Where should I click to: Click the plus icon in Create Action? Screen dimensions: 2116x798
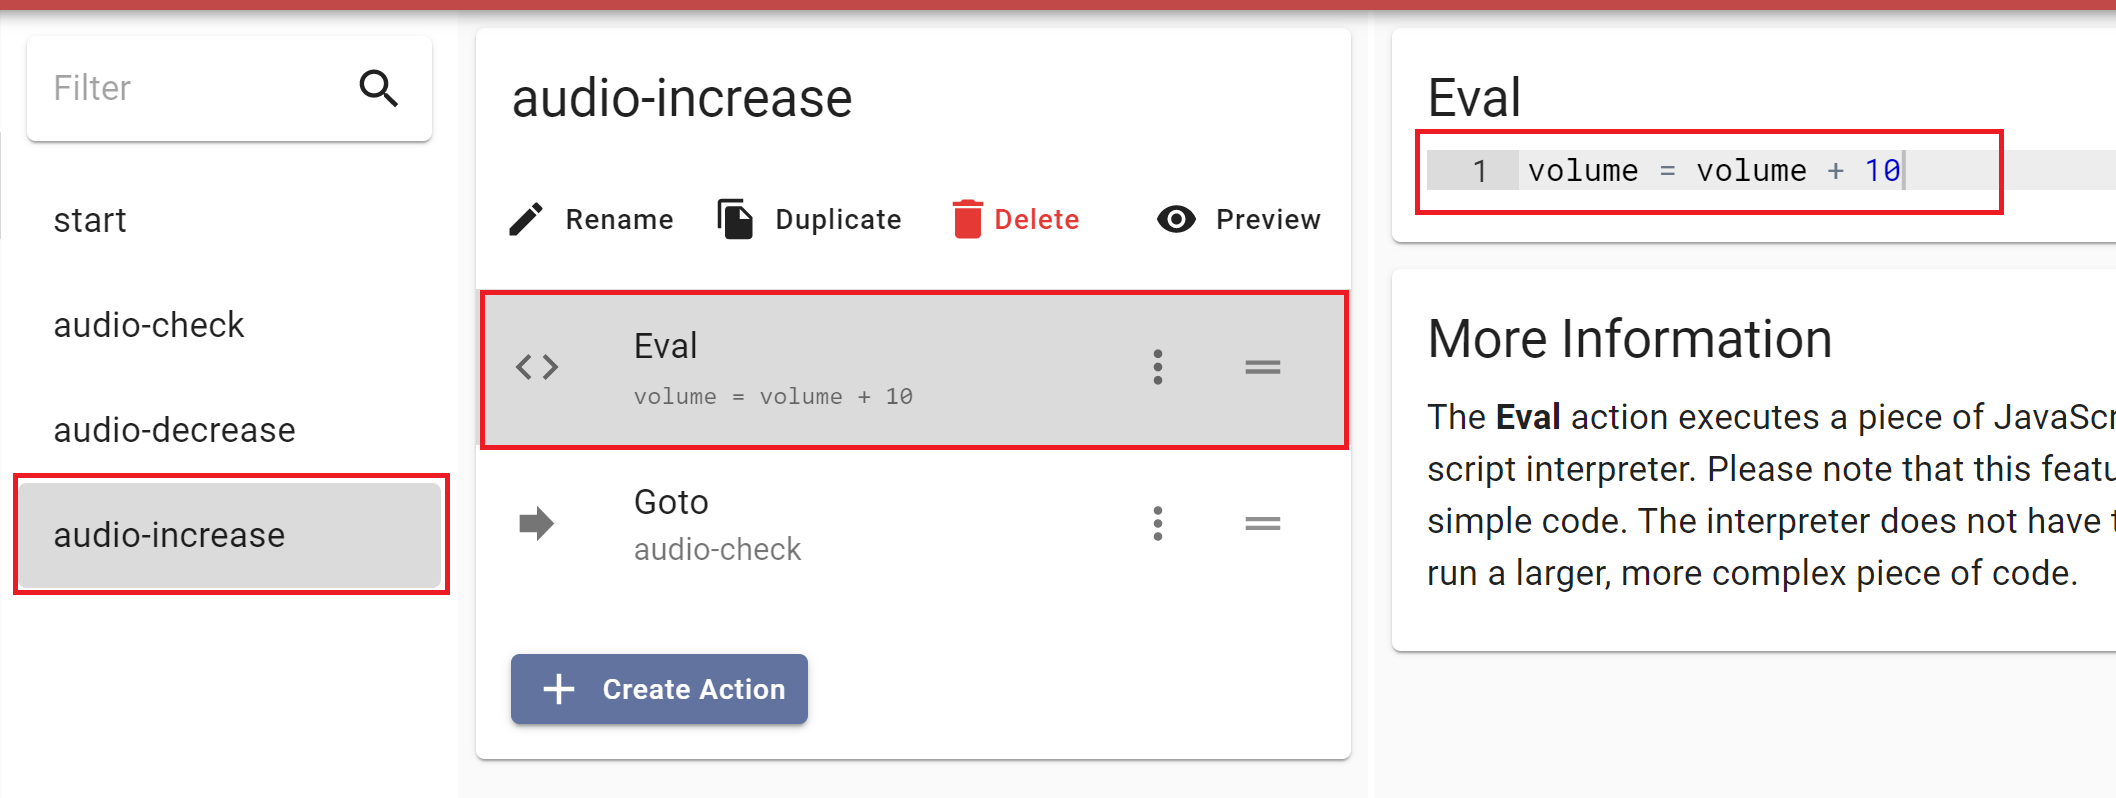click(x=559, y=689)
